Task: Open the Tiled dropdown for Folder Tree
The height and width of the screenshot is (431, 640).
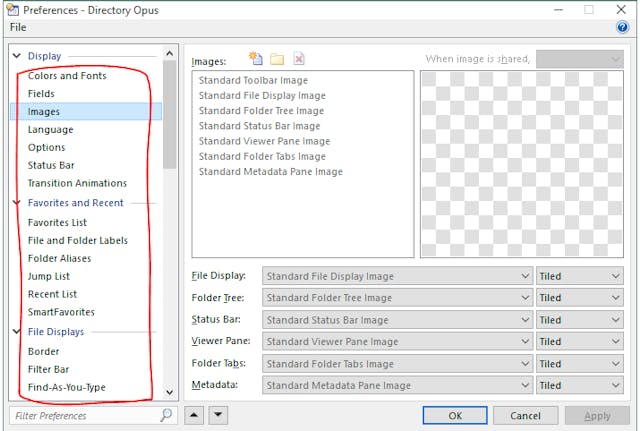Action: point(580,298)
